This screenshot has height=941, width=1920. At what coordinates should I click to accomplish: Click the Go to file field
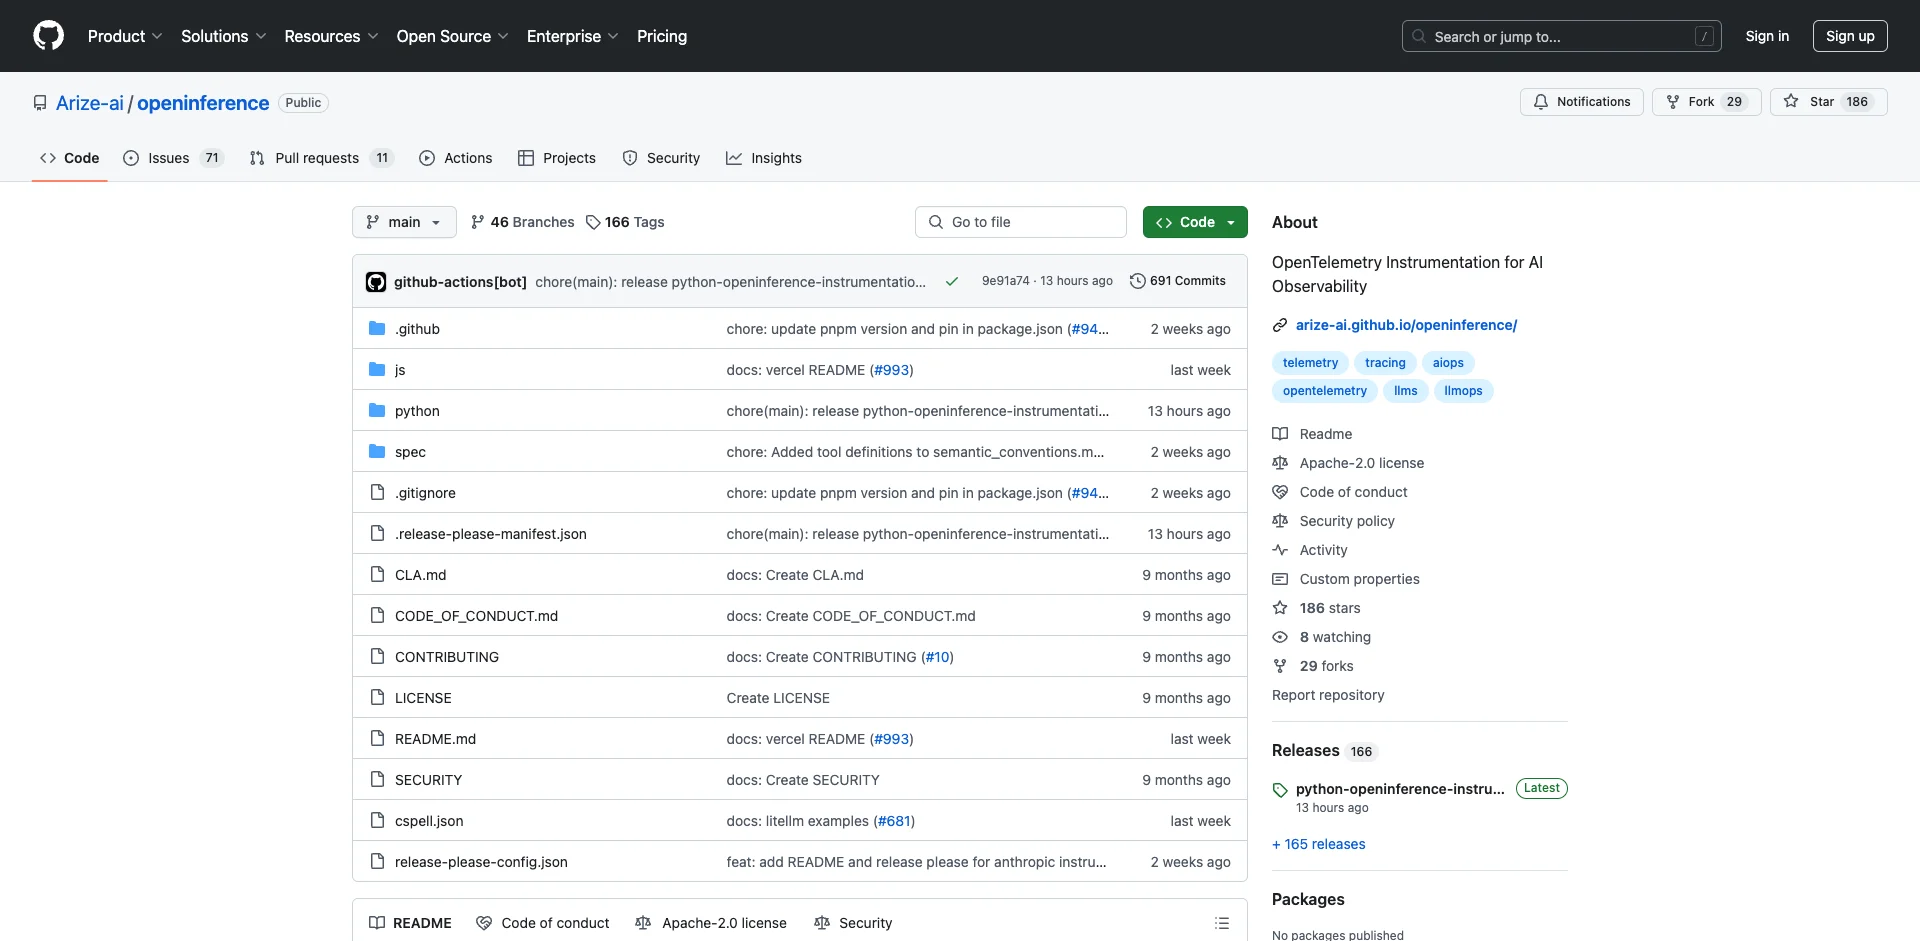(x=1021, y=222)
